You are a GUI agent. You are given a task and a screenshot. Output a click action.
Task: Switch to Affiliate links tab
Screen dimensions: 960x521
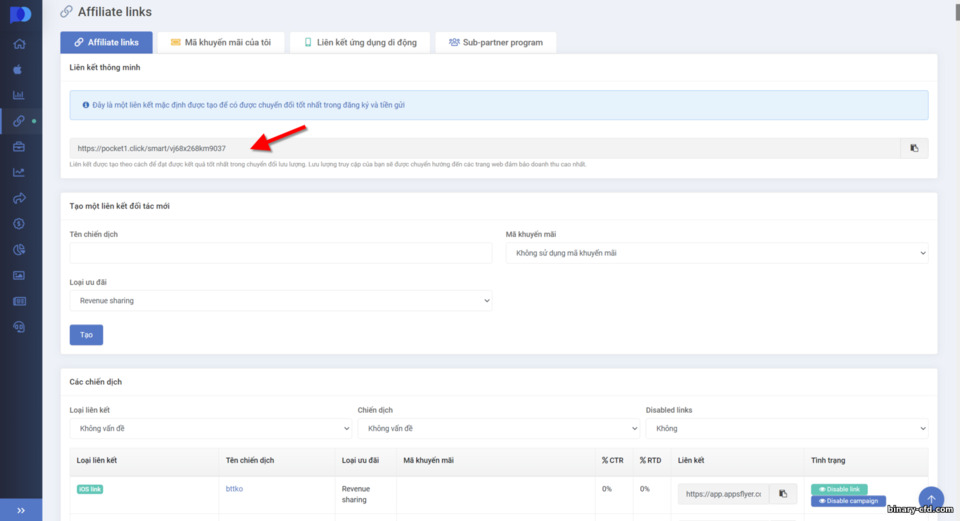click(107, 42)
